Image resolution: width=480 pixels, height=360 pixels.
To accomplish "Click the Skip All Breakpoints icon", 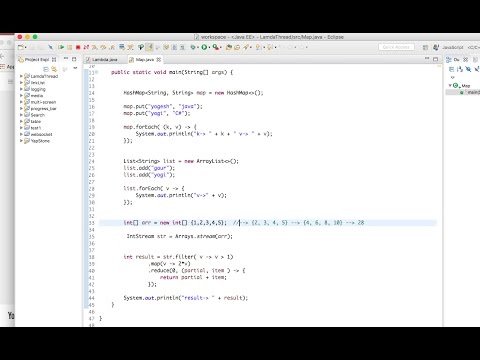I will tap(50, 47).
